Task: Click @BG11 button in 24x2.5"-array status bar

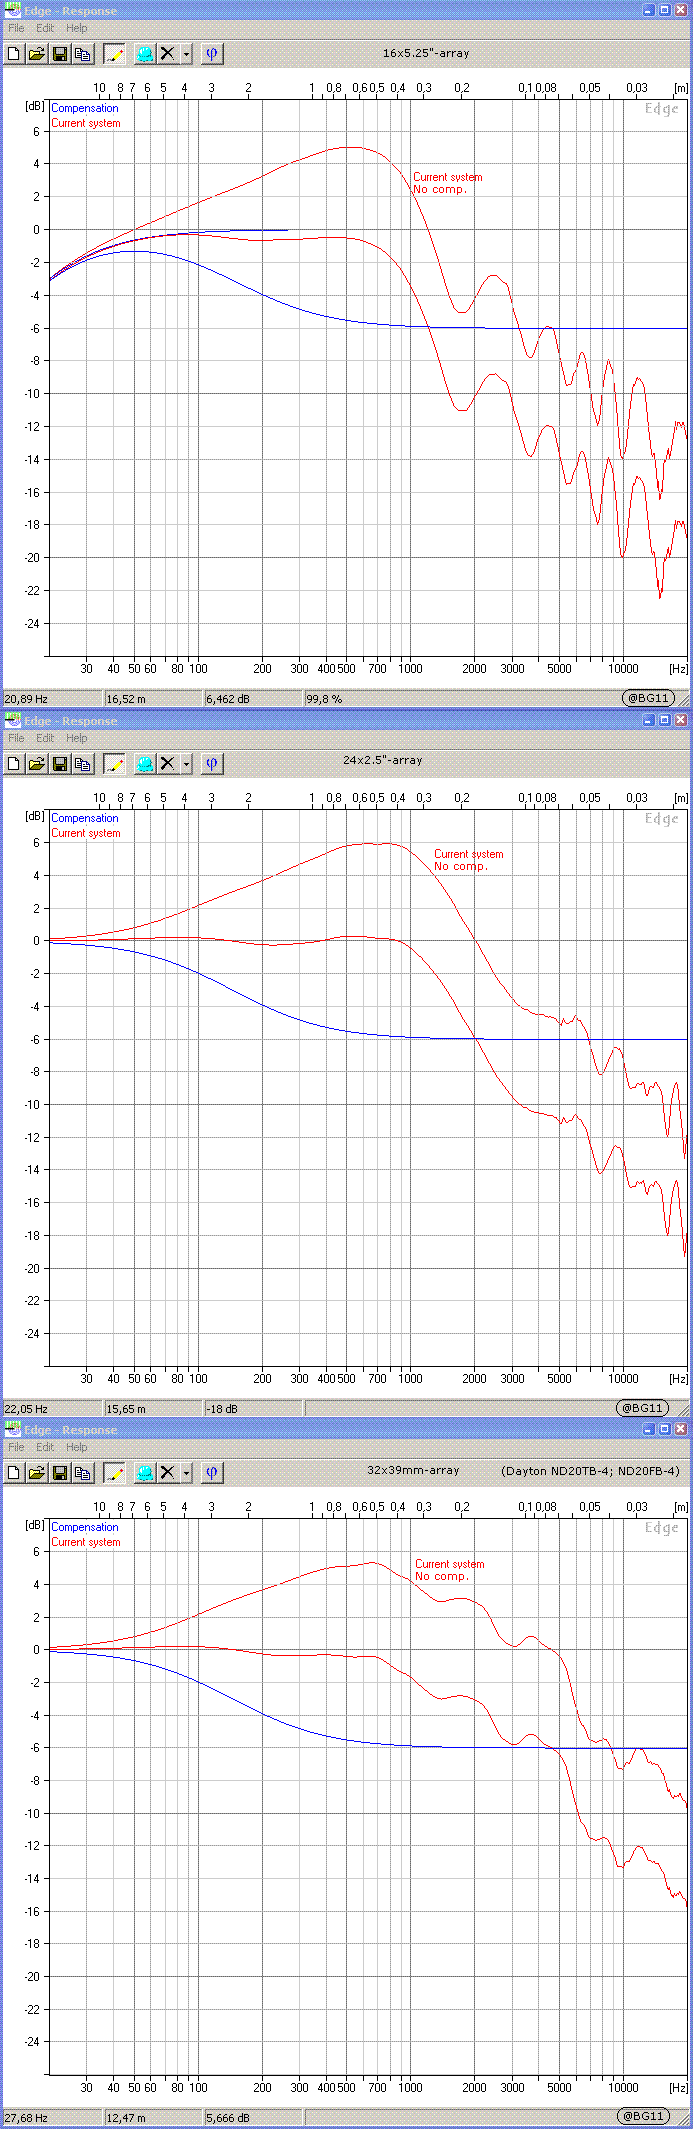Action: (x=641, y=1408)
